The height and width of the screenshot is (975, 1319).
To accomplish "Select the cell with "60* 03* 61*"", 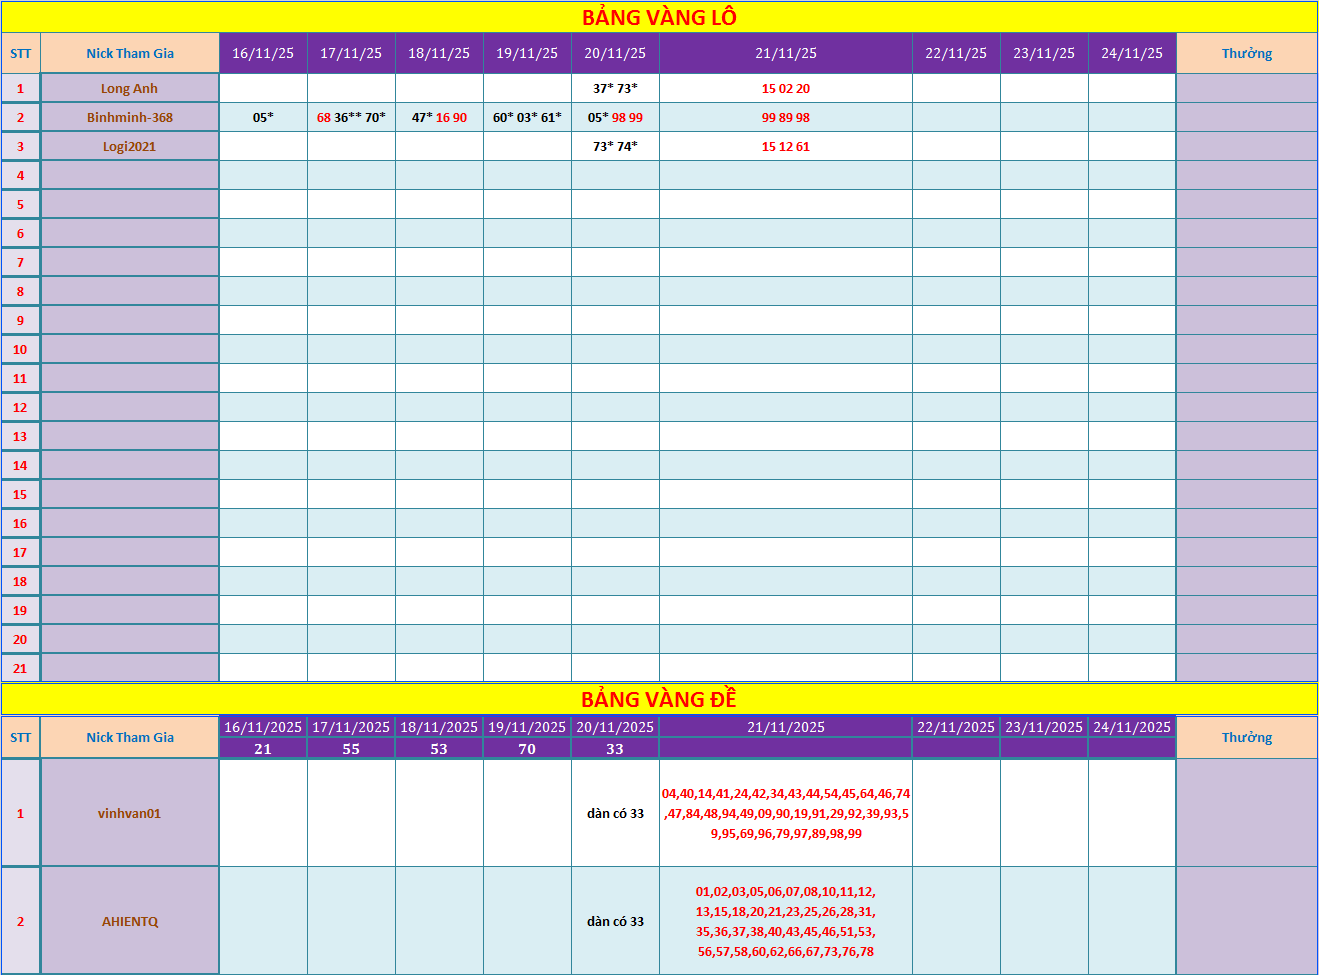I will point(527,117).
